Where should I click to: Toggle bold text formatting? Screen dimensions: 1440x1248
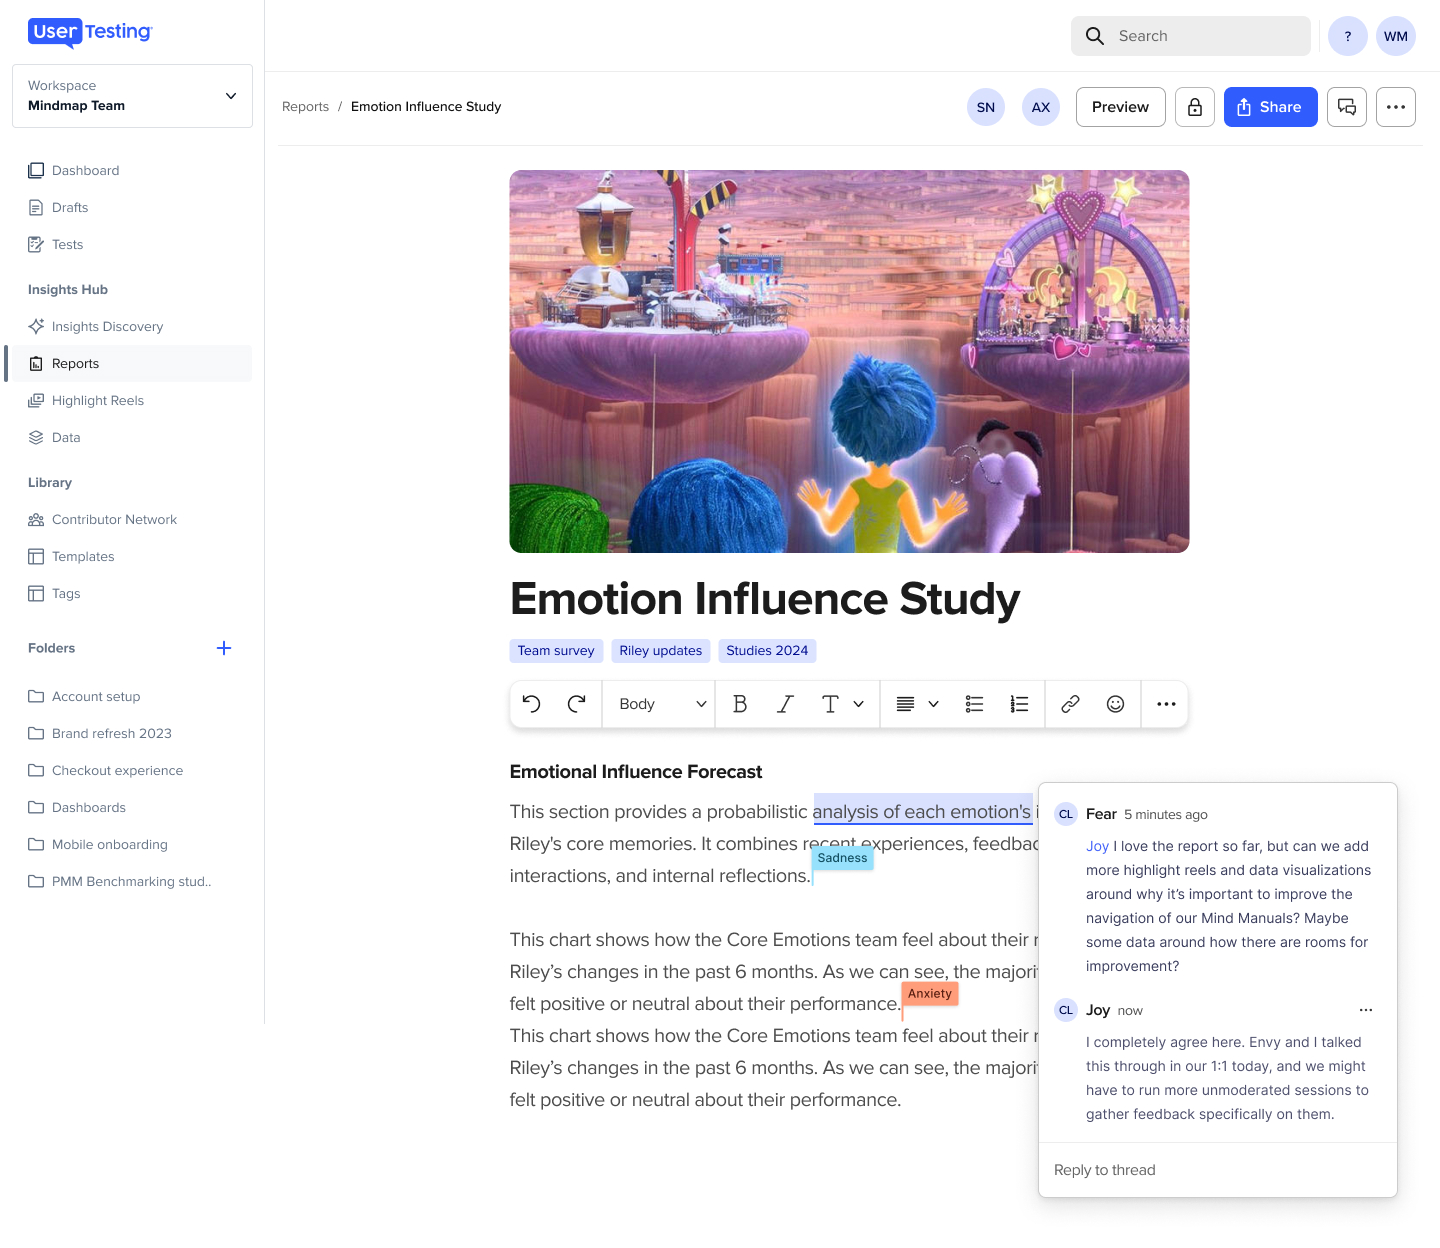pyautogui.click(x=740, y=704)
